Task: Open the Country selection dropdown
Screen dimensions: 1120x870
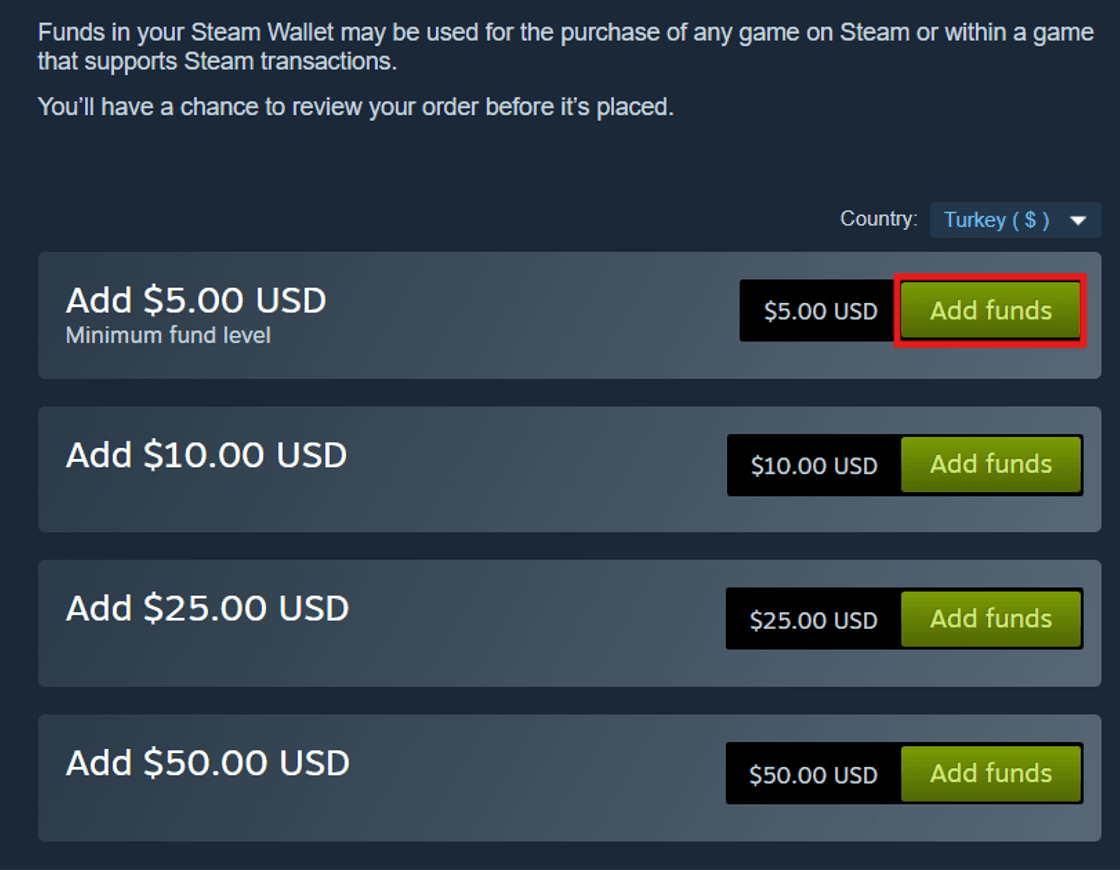Action: 1015,219
